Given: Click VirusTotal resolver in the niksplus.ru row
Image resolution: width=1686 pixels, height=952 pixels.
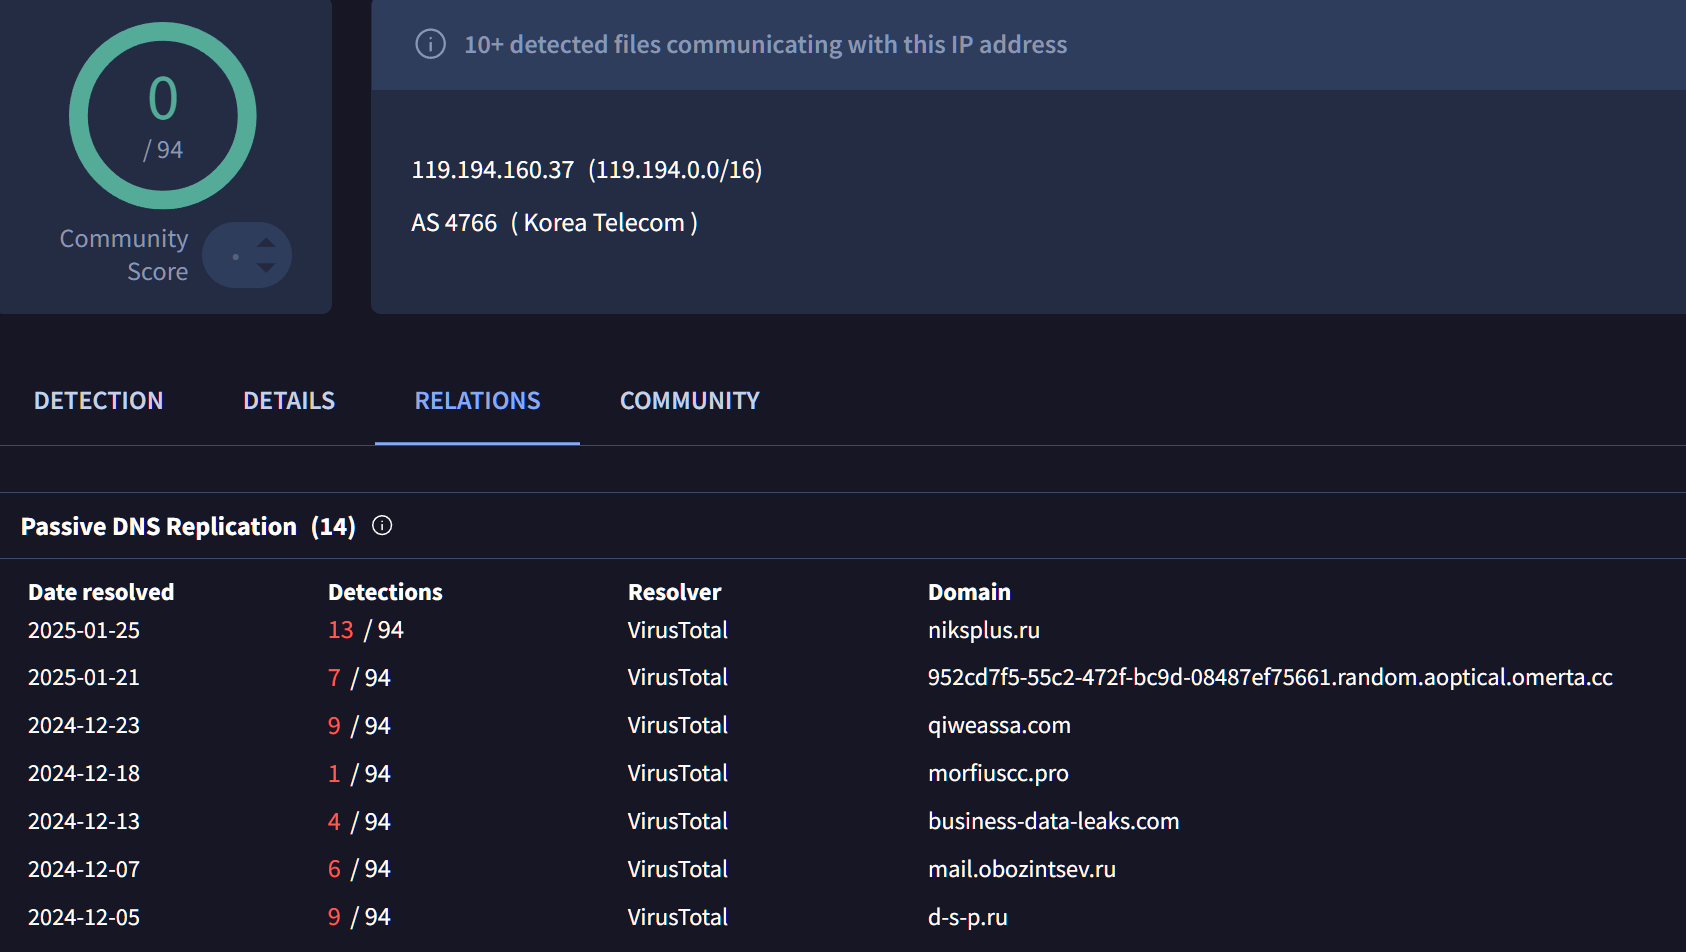Looking at the screenshot, I should 677,630.
